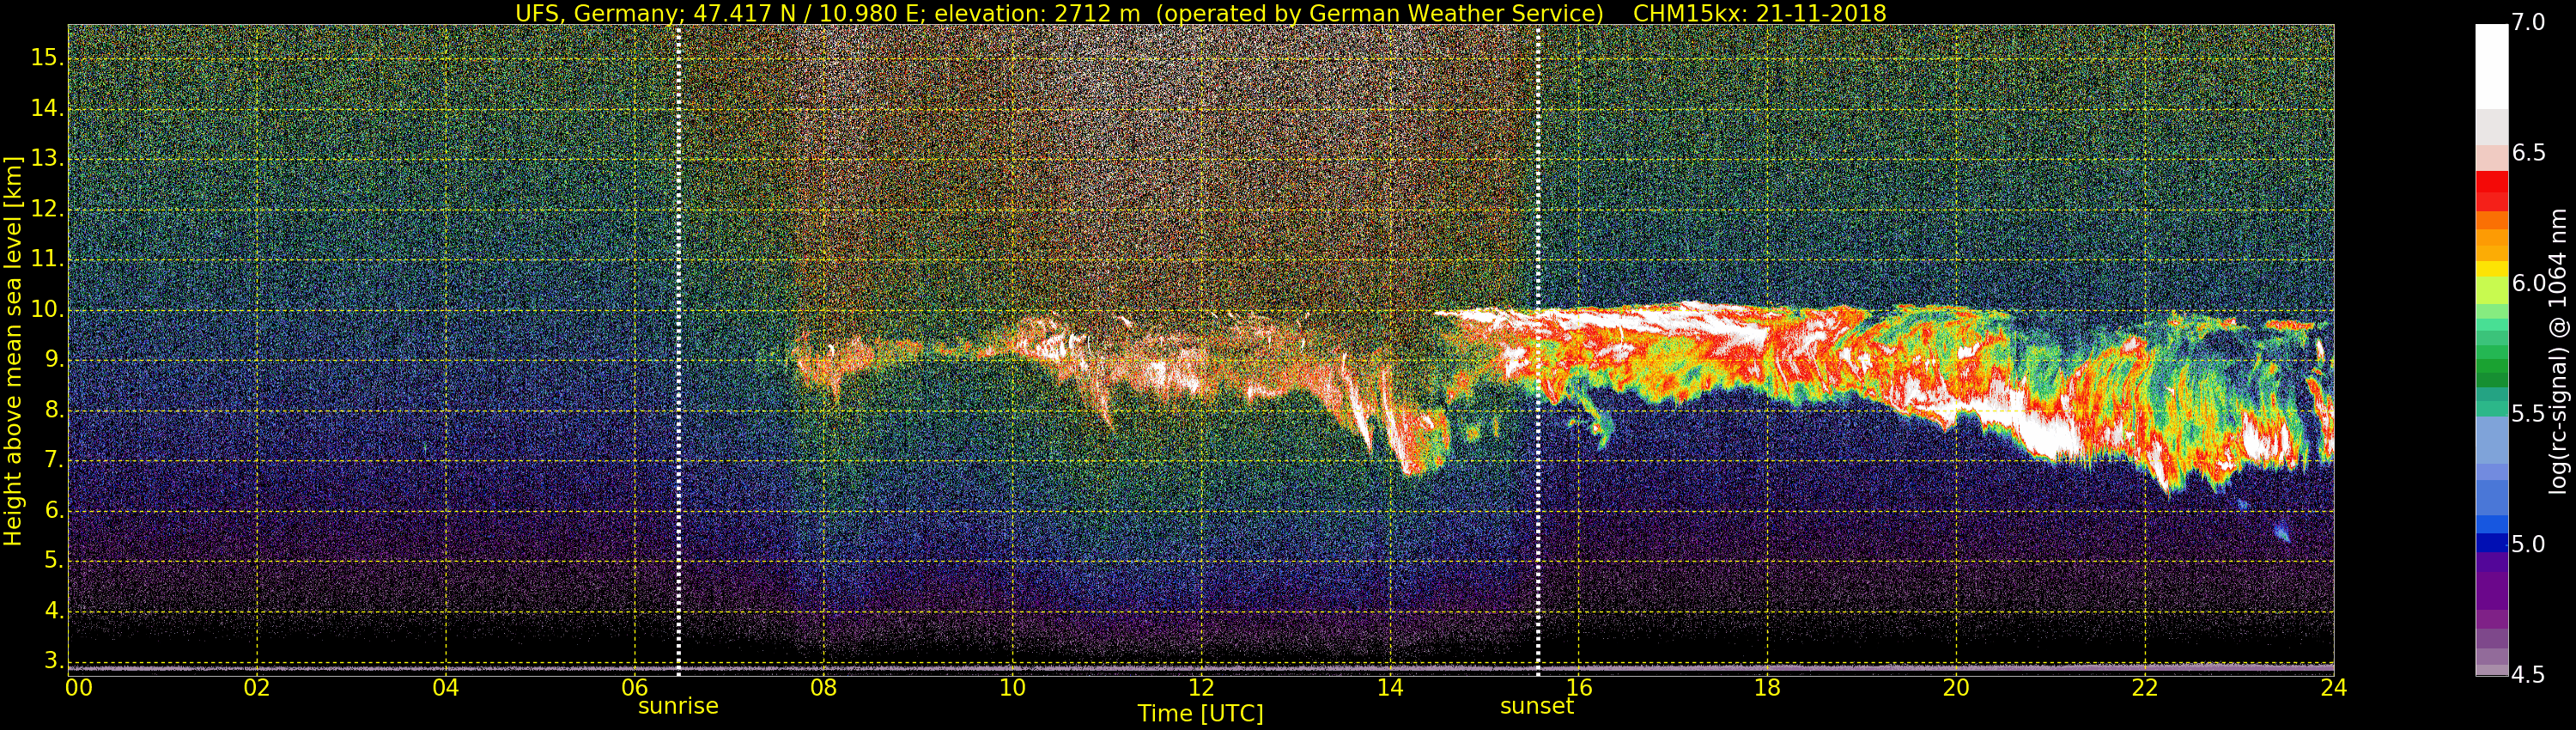The image size is (2576, 730).
Task: Click the "20" time tick label
Action: click(1956, 688)
